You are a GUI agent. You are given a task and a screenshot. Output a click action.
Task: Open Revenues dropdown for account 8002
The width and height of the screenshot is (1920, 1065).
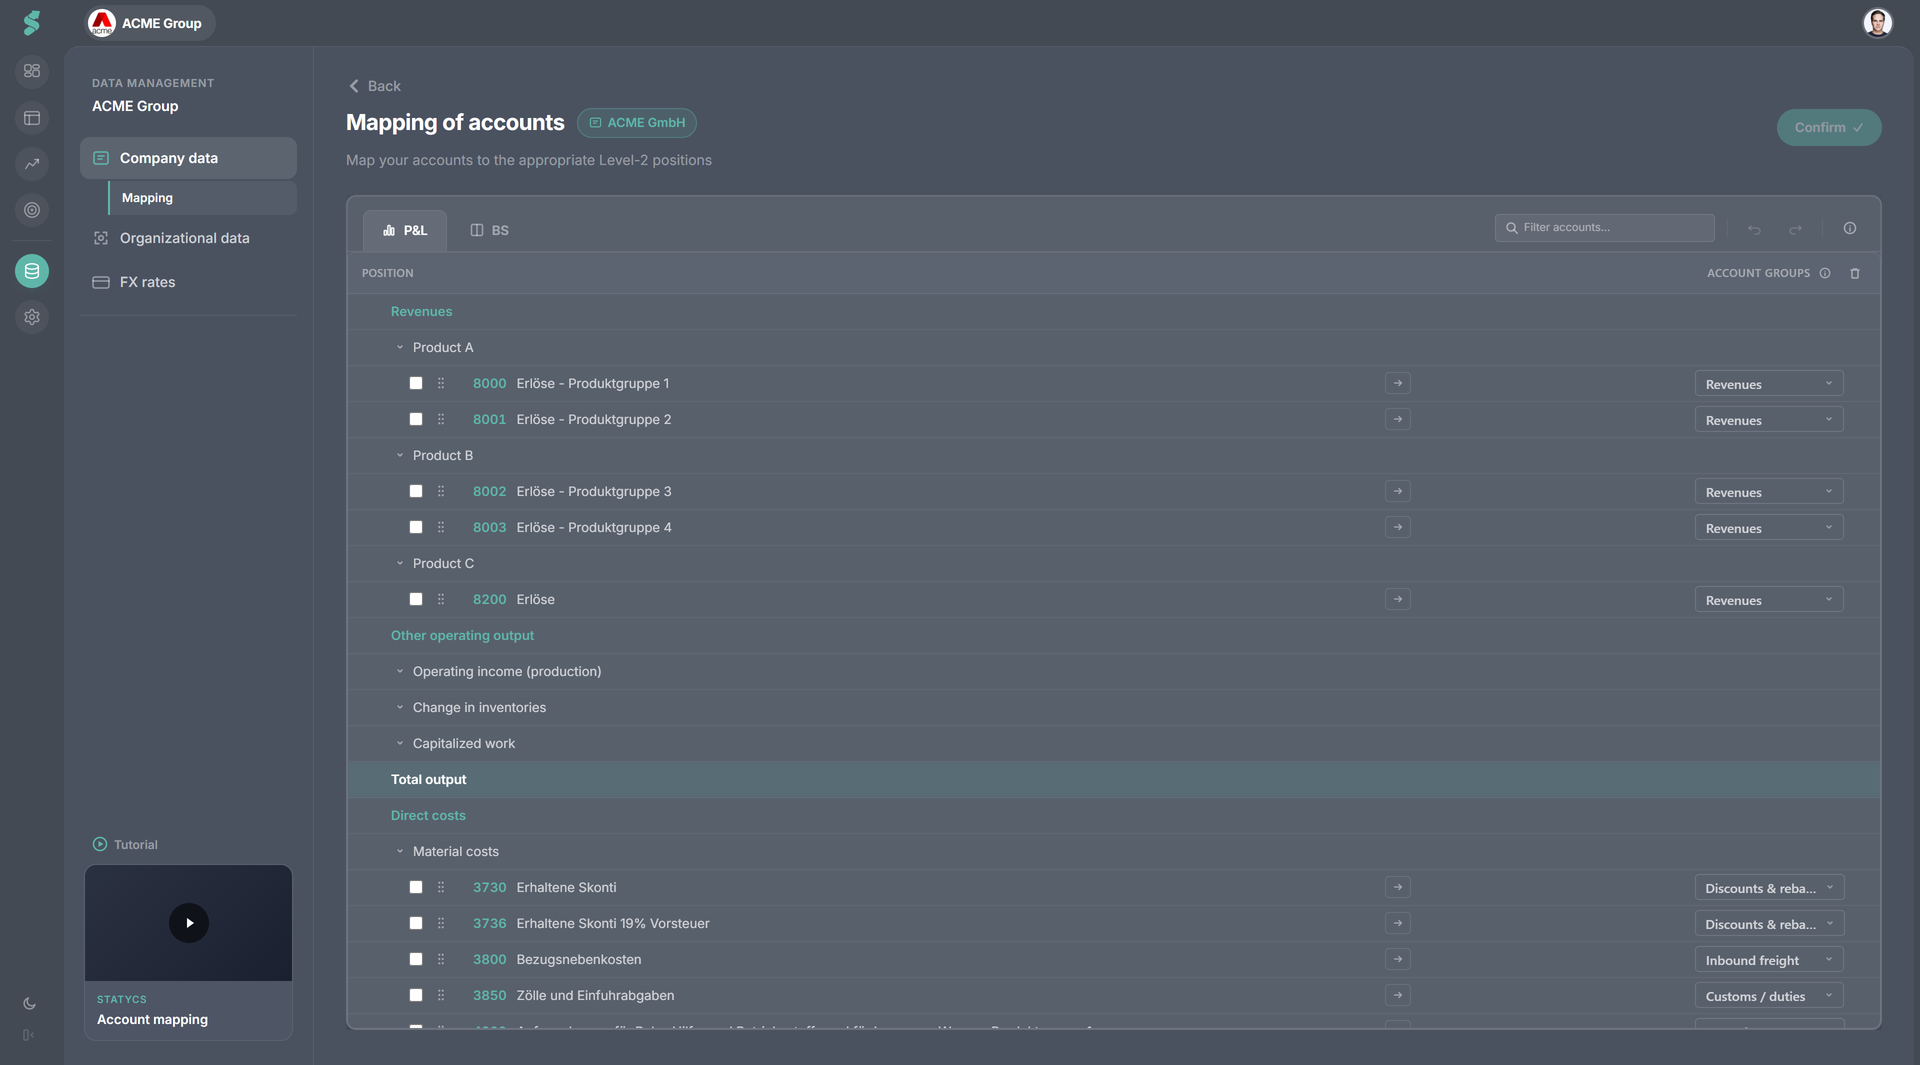1769,492
